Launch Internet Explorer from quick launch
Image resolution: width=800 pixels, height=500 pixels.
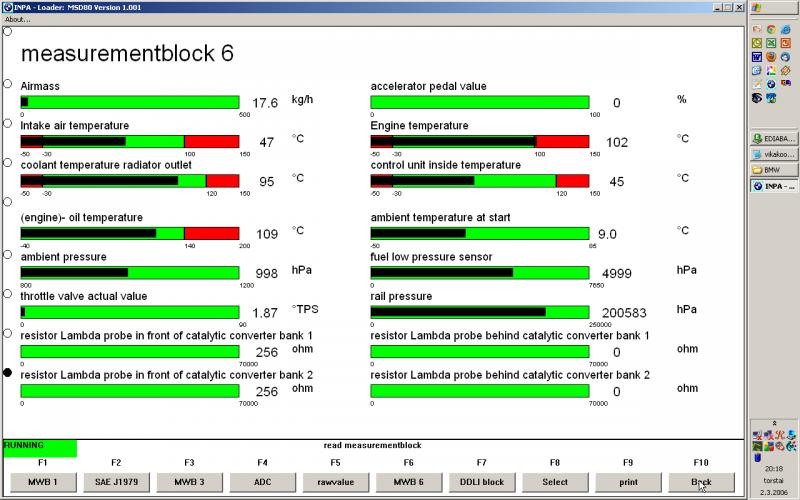click(786, 30)
